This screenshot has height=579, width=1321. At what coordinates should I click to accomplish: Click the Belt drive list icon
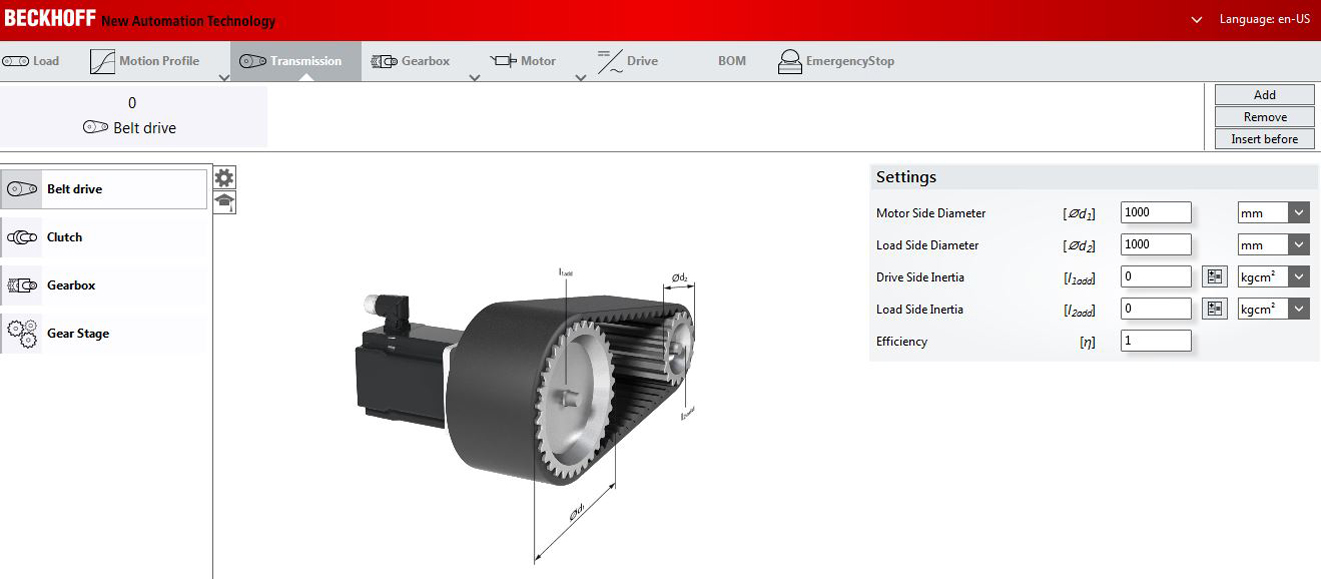(22, 189)
